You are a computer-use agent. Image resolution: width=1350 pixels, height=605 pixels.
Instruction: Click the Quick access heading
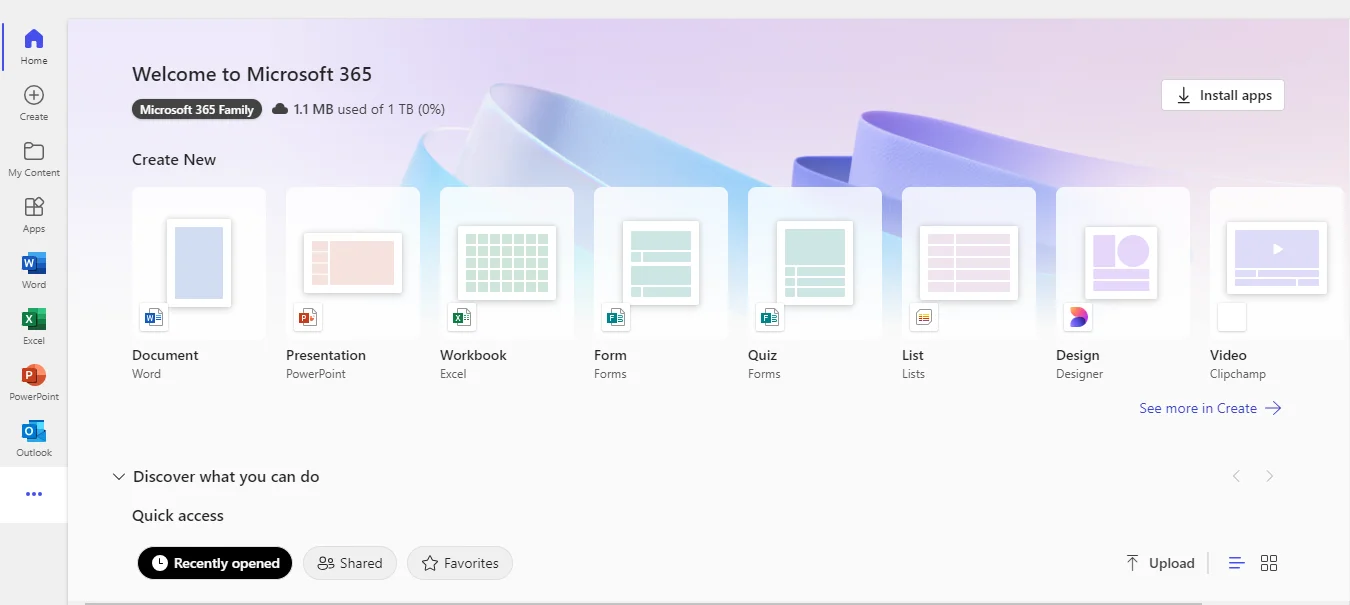pos(178,516)
